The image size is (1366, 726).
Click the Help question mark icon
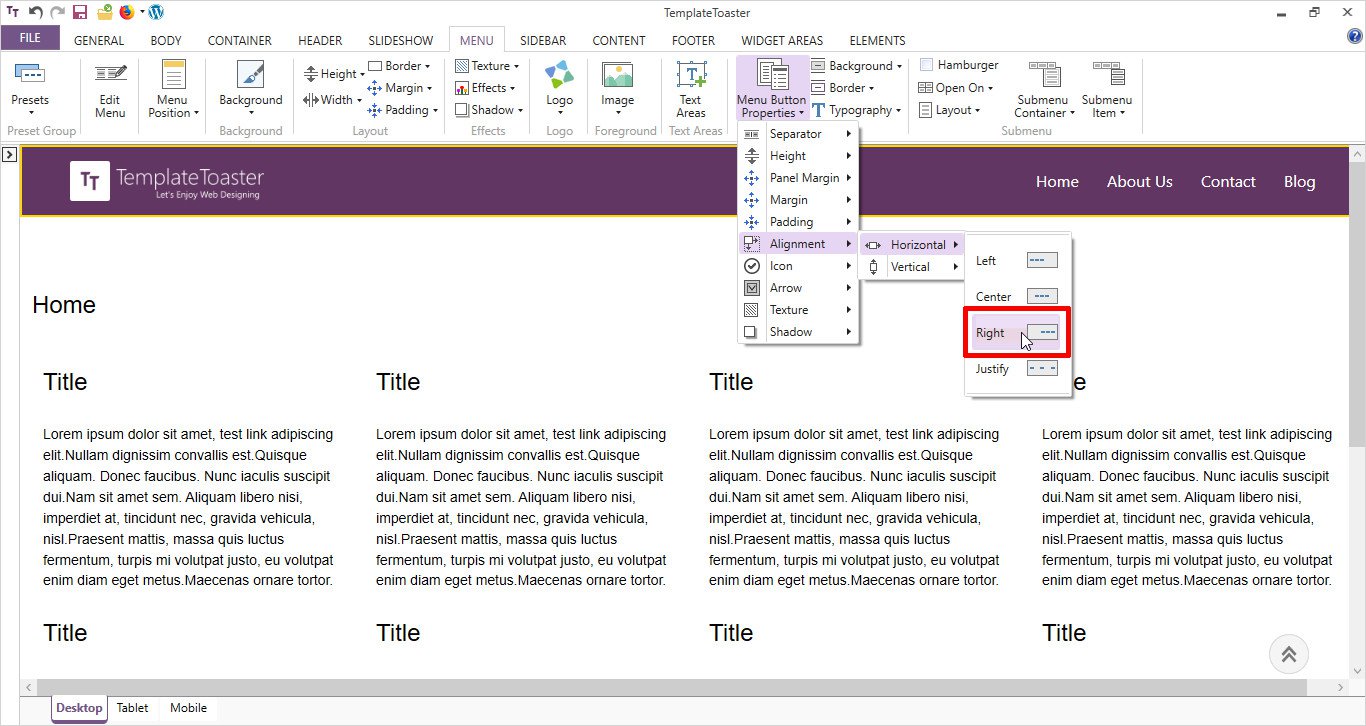click(1354, 37)
